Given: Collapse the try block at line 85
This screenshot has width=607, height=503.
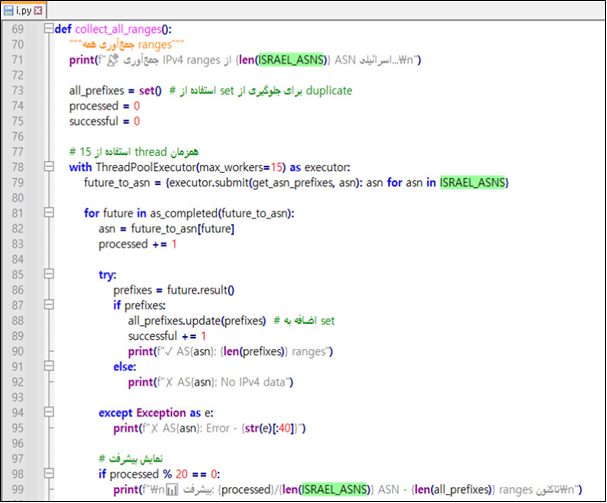Looking at the screenshot, I should [49, 274].
